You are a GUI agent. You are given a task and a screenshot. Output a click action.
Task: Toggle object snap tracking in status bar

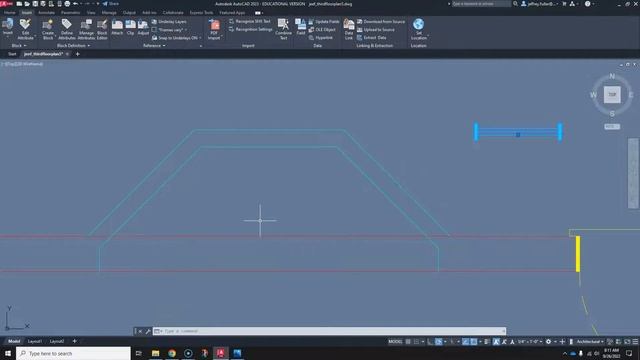tap(465, 342)
